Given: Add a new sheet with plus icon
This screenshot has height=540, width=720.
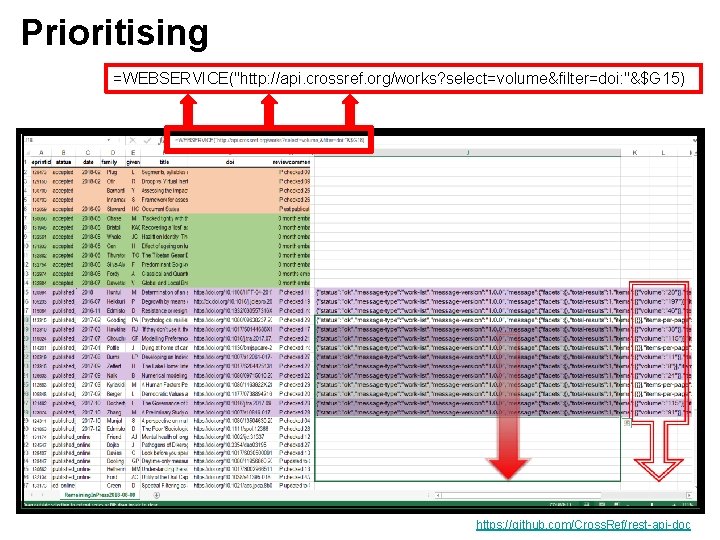Looking at the screenshot, I should (157, 495).
